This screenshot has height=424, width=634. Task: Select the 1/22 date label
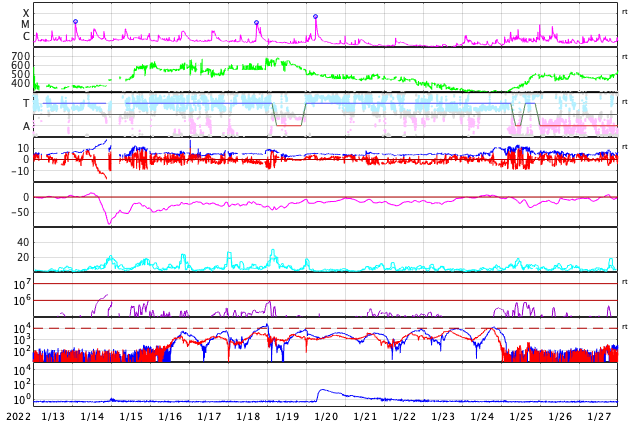[404, 416]
